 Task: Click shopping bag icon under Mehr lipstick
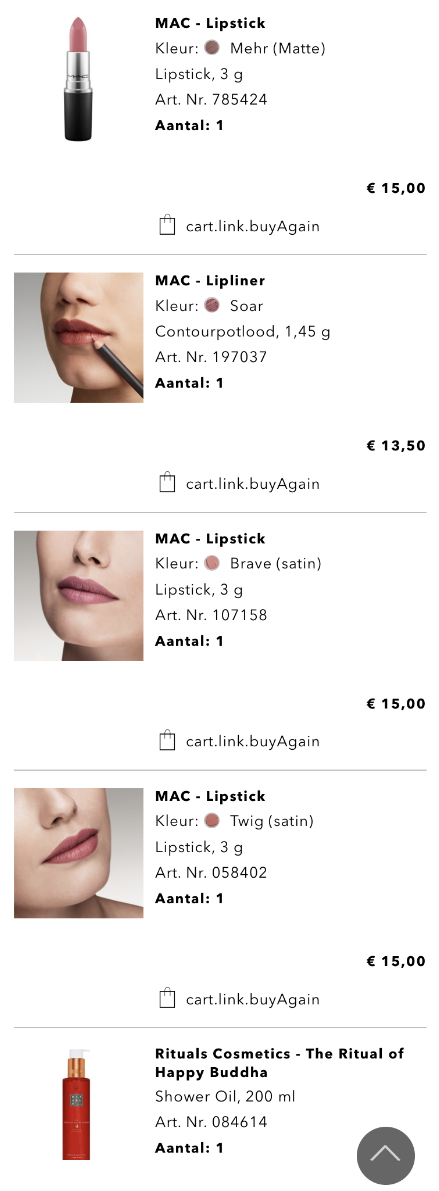pyautogui.click(x=167, y=225)
